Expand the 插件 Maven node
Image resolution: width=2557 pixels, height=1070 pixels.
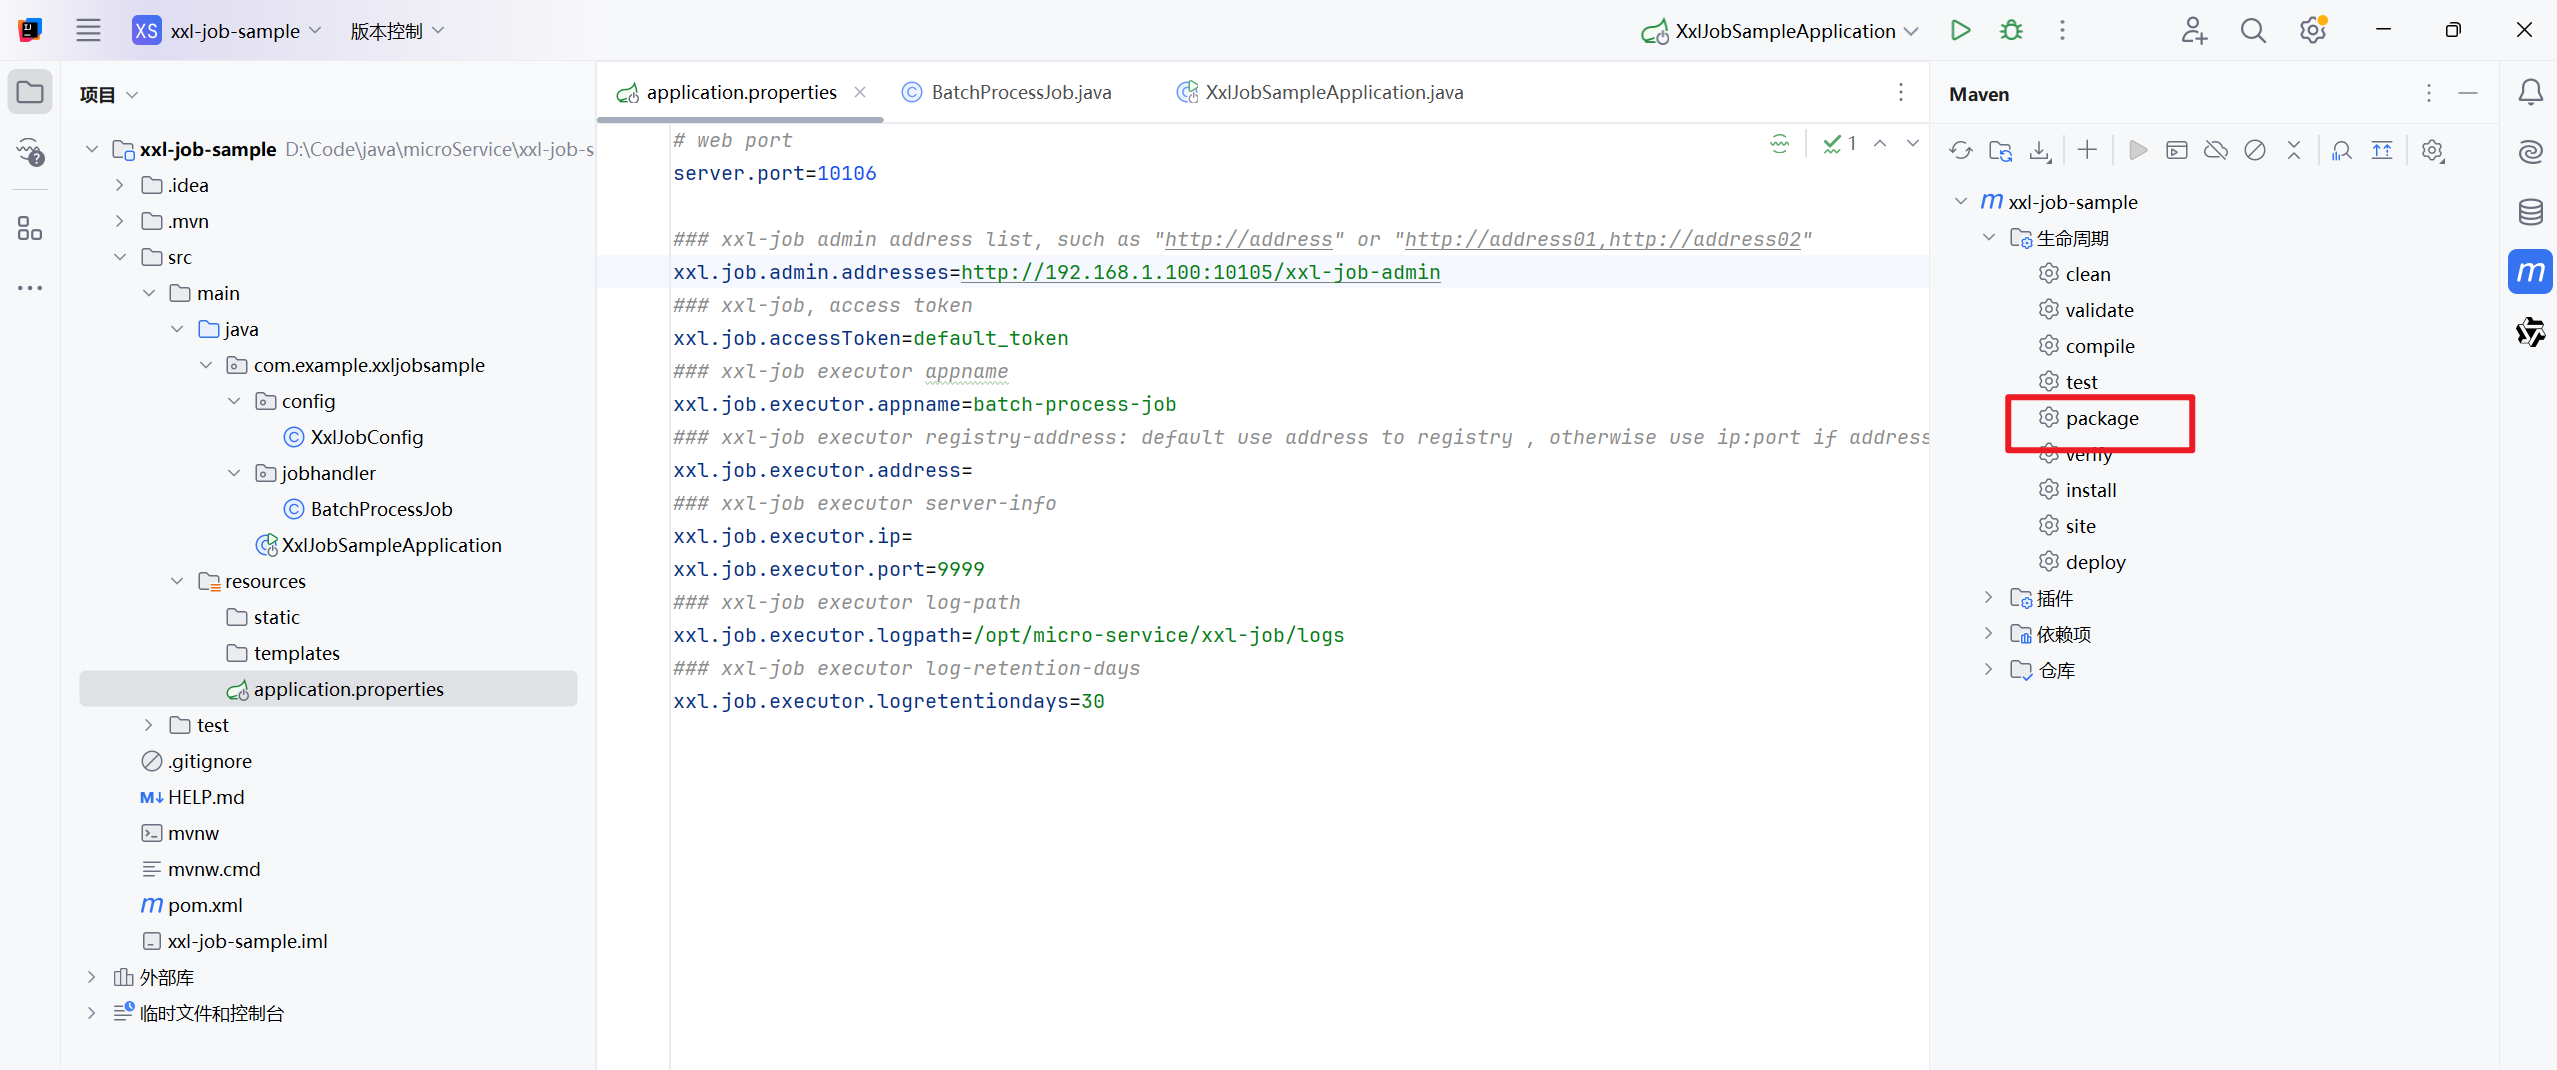[1989, 598]
